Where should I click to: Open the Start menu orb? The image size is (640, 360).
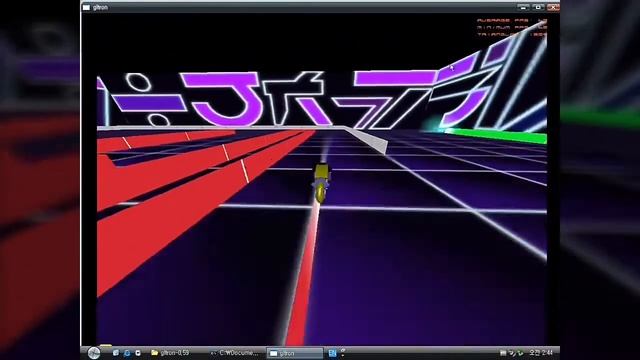pyautogui.click(x=94, y=353)
